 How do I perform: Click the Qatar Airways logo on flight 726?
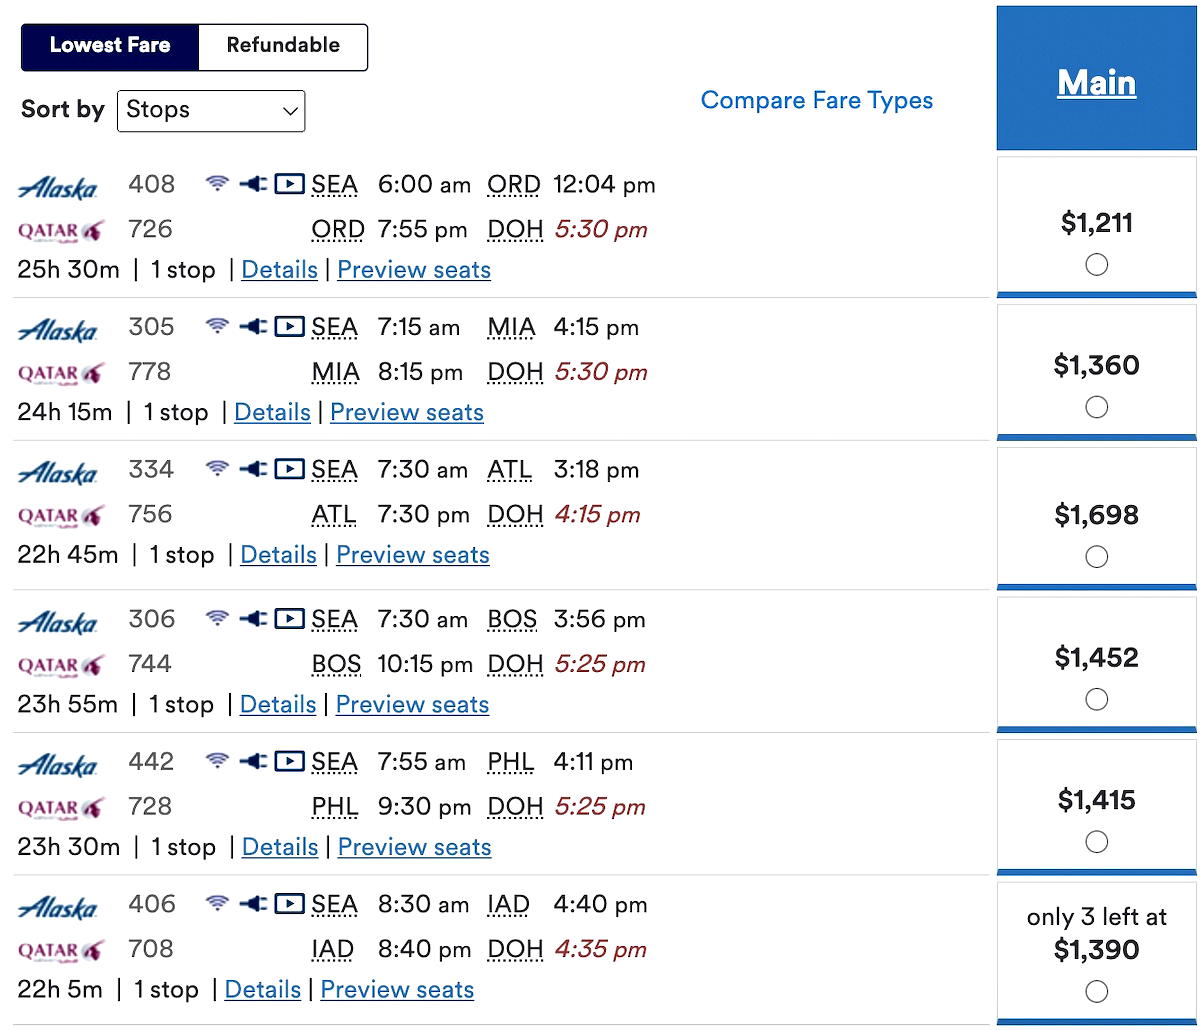[x=62, y=229]
